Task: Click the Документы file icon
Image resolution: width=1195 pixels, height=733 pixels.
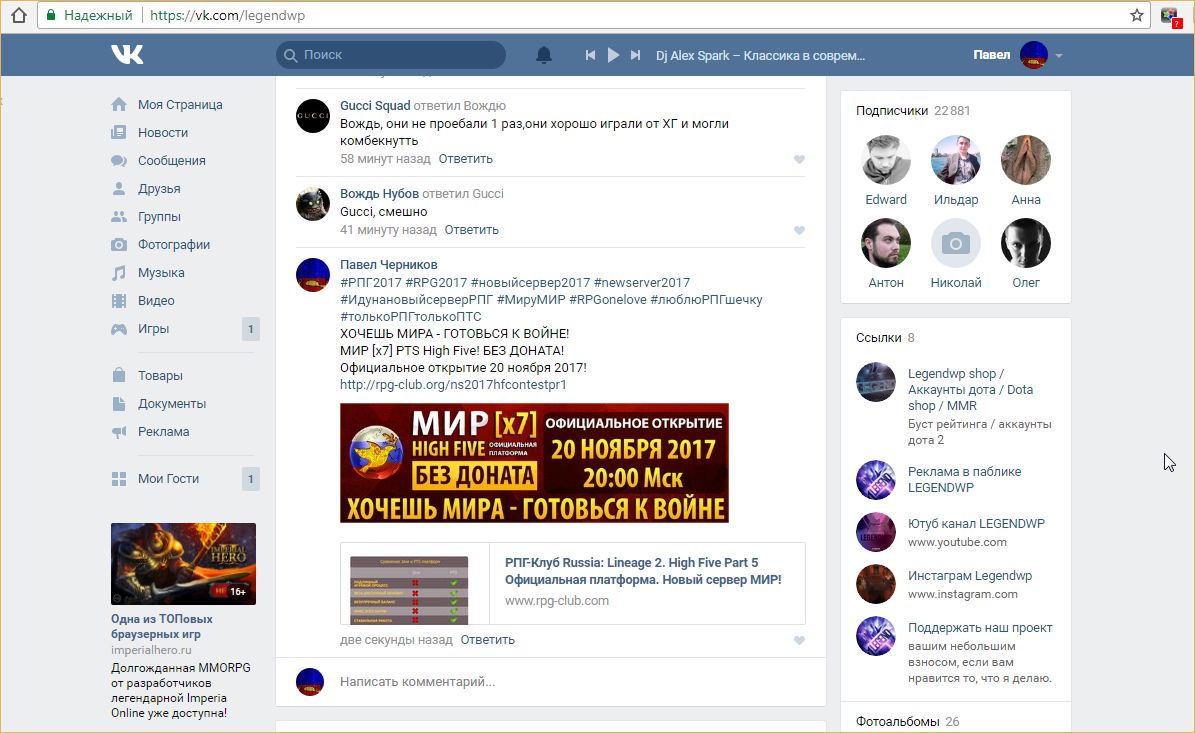Action: point(119,404)
